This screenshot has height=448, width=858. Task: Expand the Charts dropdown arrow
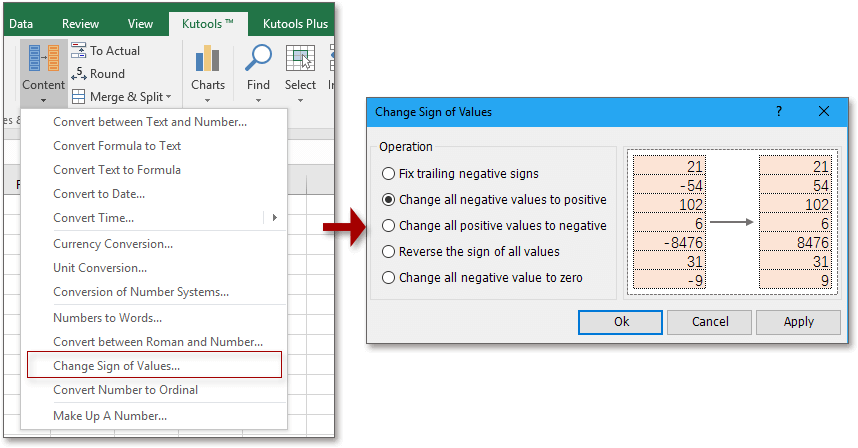(x=207, y=101)
